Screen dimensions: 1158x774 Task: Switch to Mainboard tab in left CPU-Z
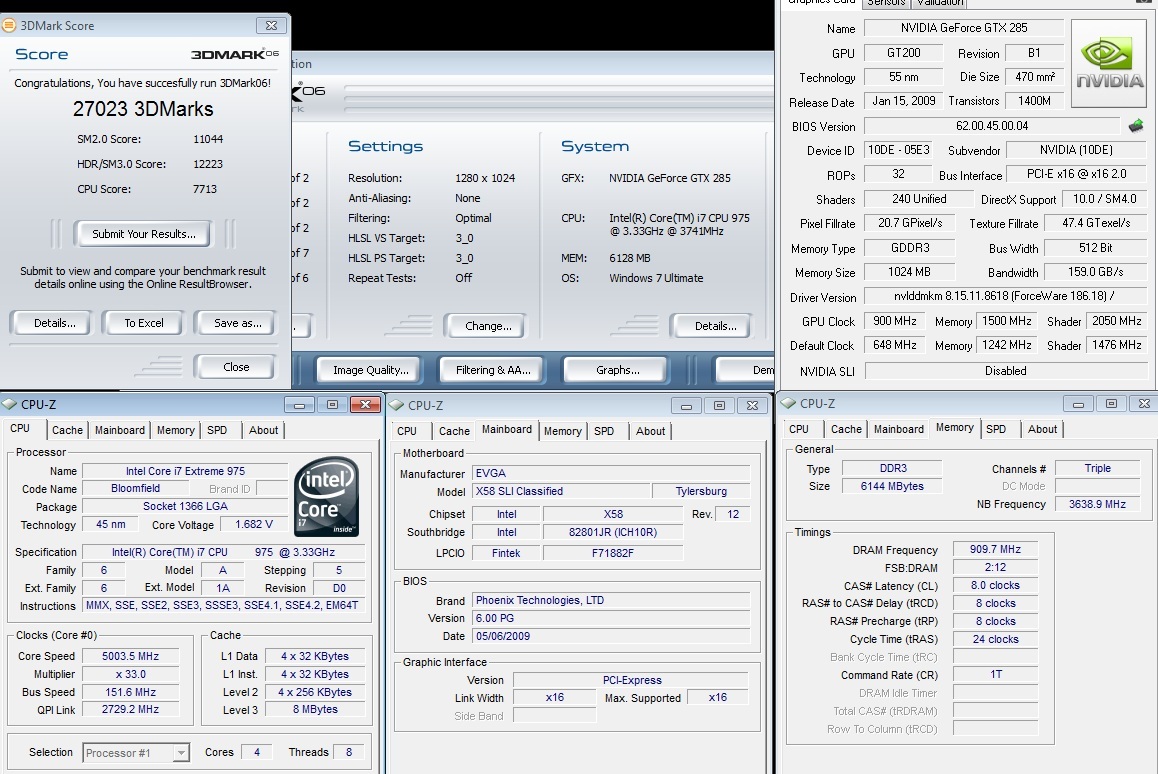pyautogui.click(x=120, y=430)
